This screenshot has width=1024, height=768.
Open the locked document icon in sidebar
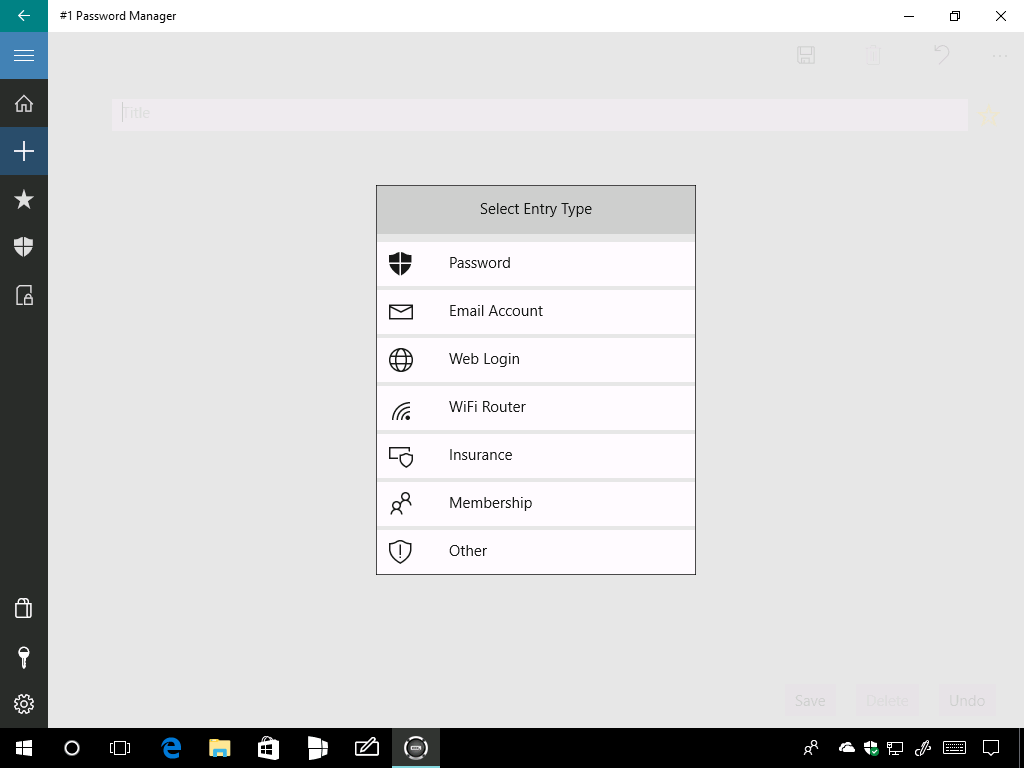[24, 295]
